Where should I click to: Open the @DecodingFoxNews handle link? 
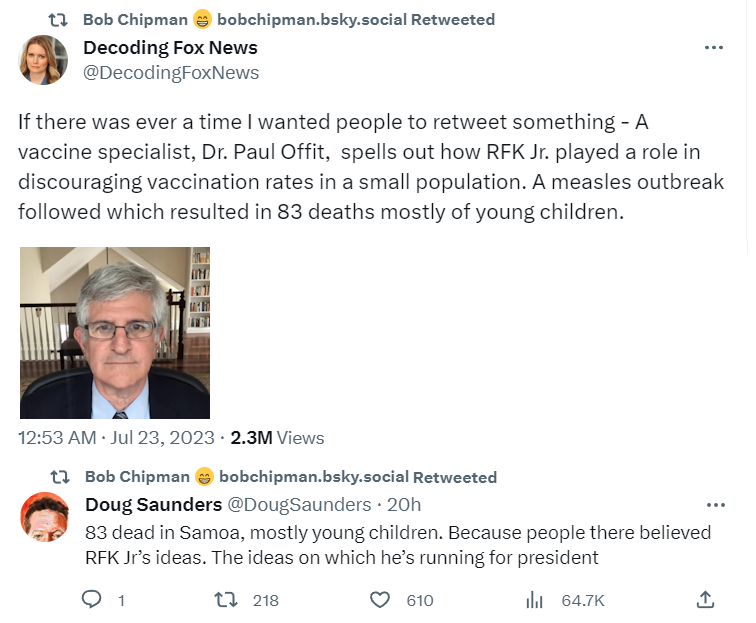(x=171, y=73)
